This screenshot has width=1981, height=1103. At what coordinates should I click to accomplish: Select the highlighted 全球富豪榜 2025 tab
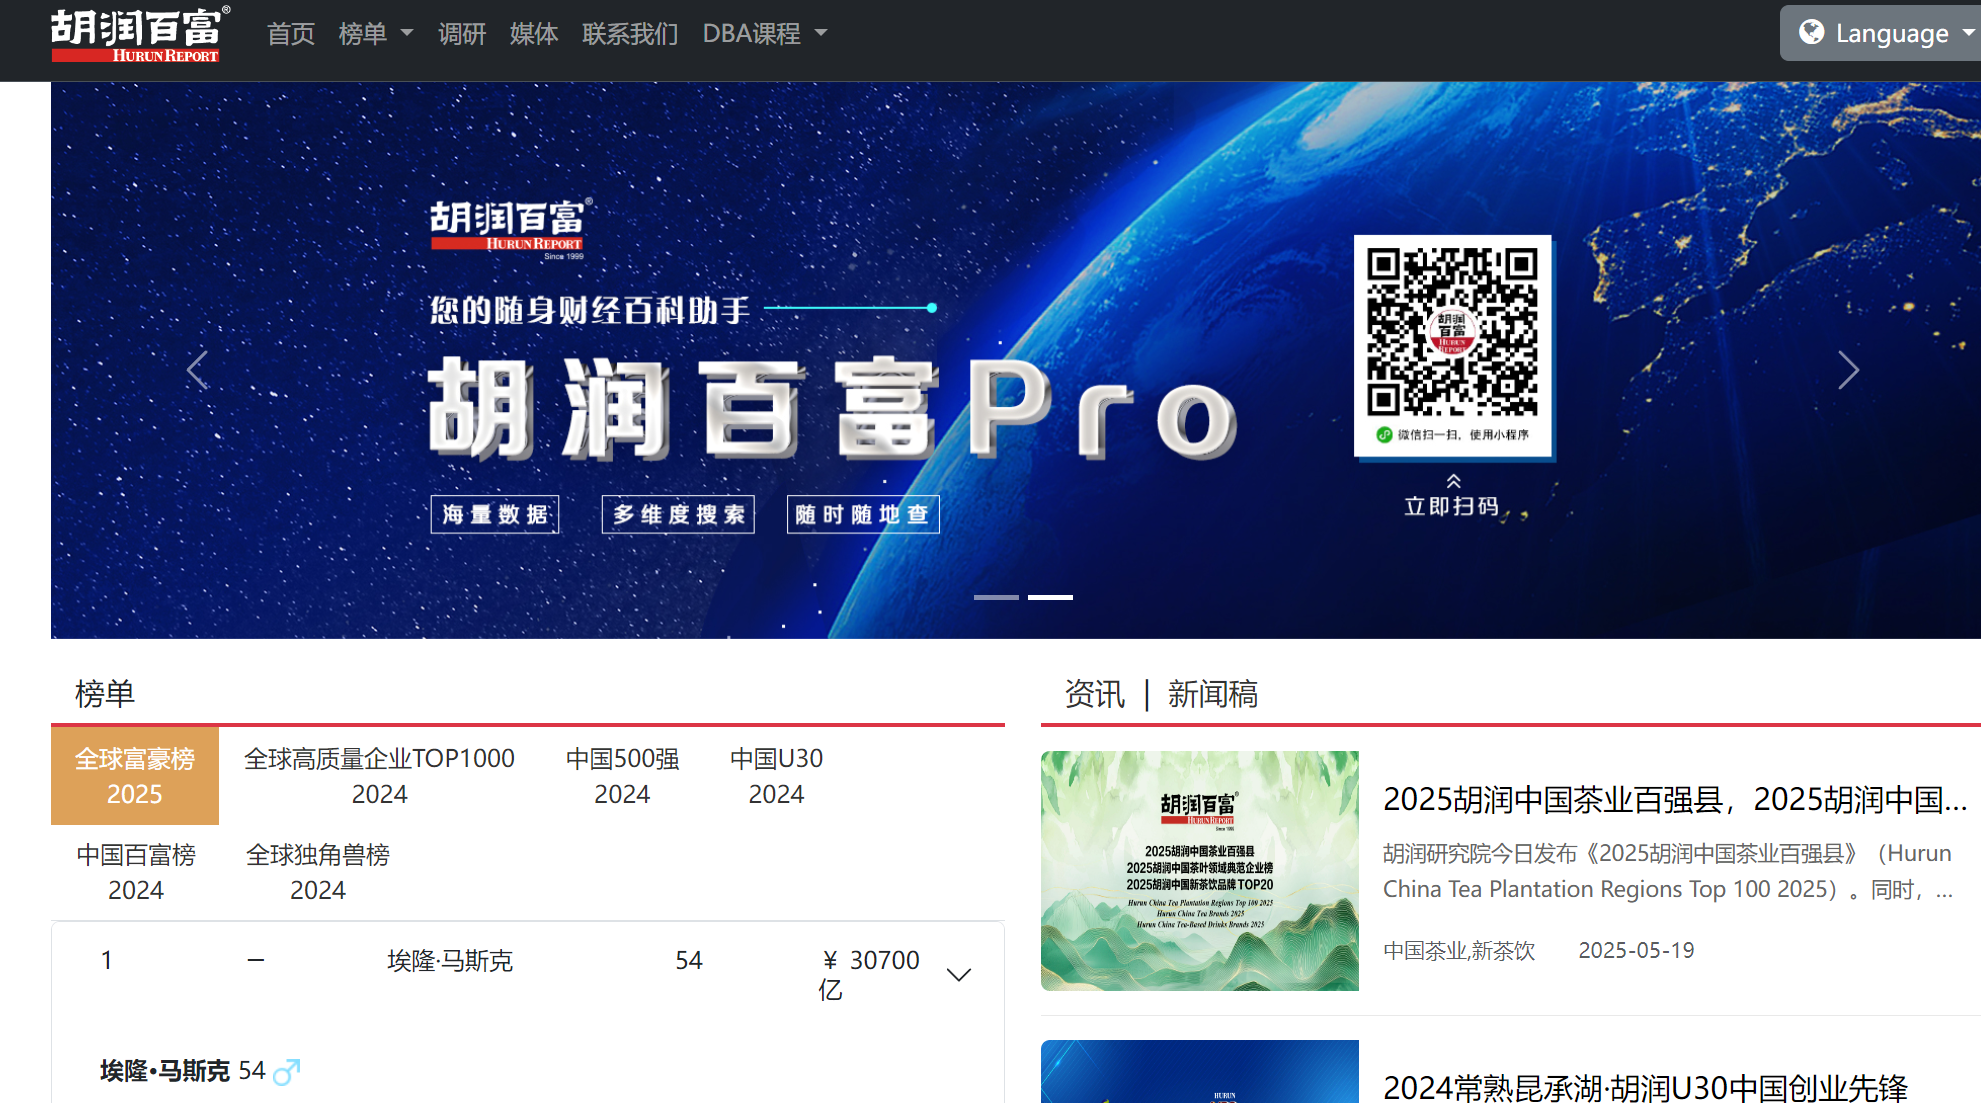[x=135, y=775]
